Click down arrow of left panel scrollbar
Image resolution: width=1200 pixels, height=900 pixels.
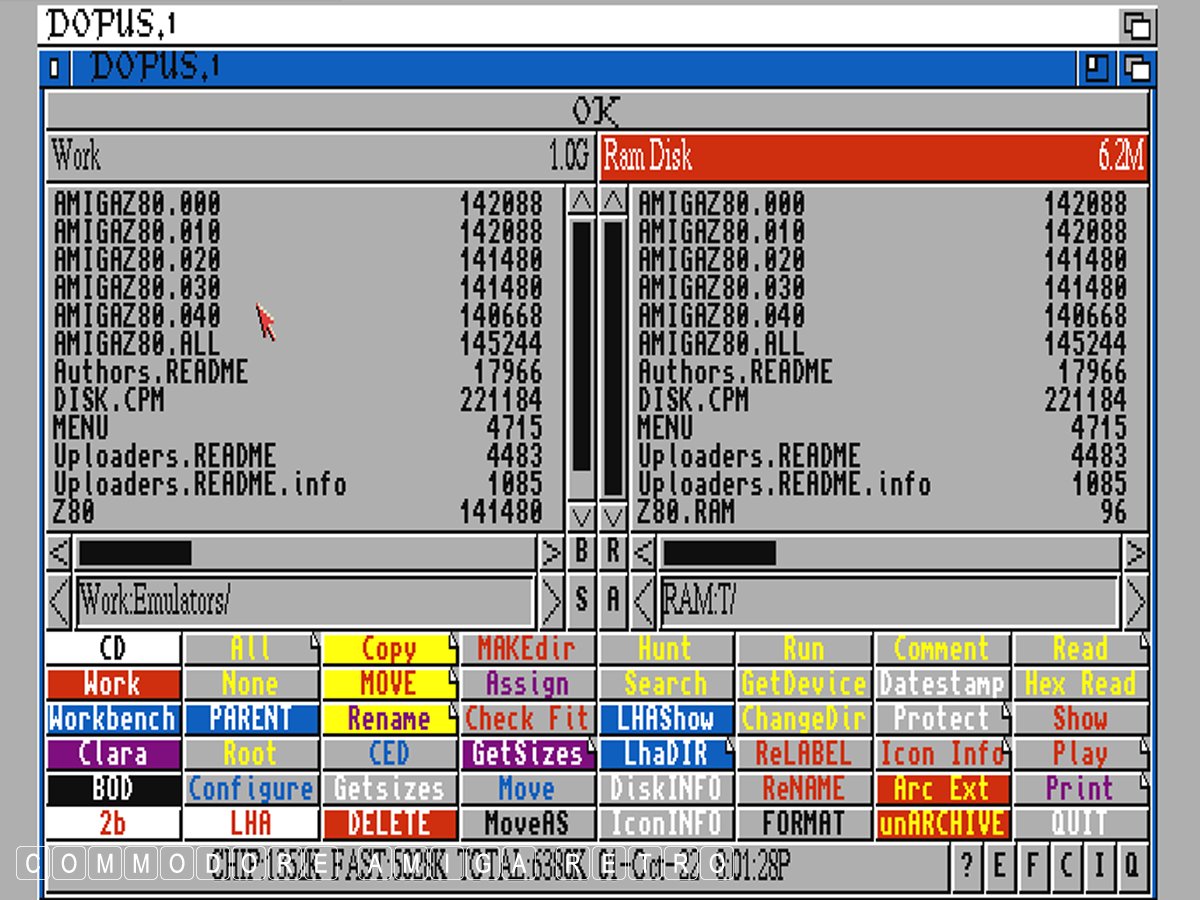click(x=581, y=517)
